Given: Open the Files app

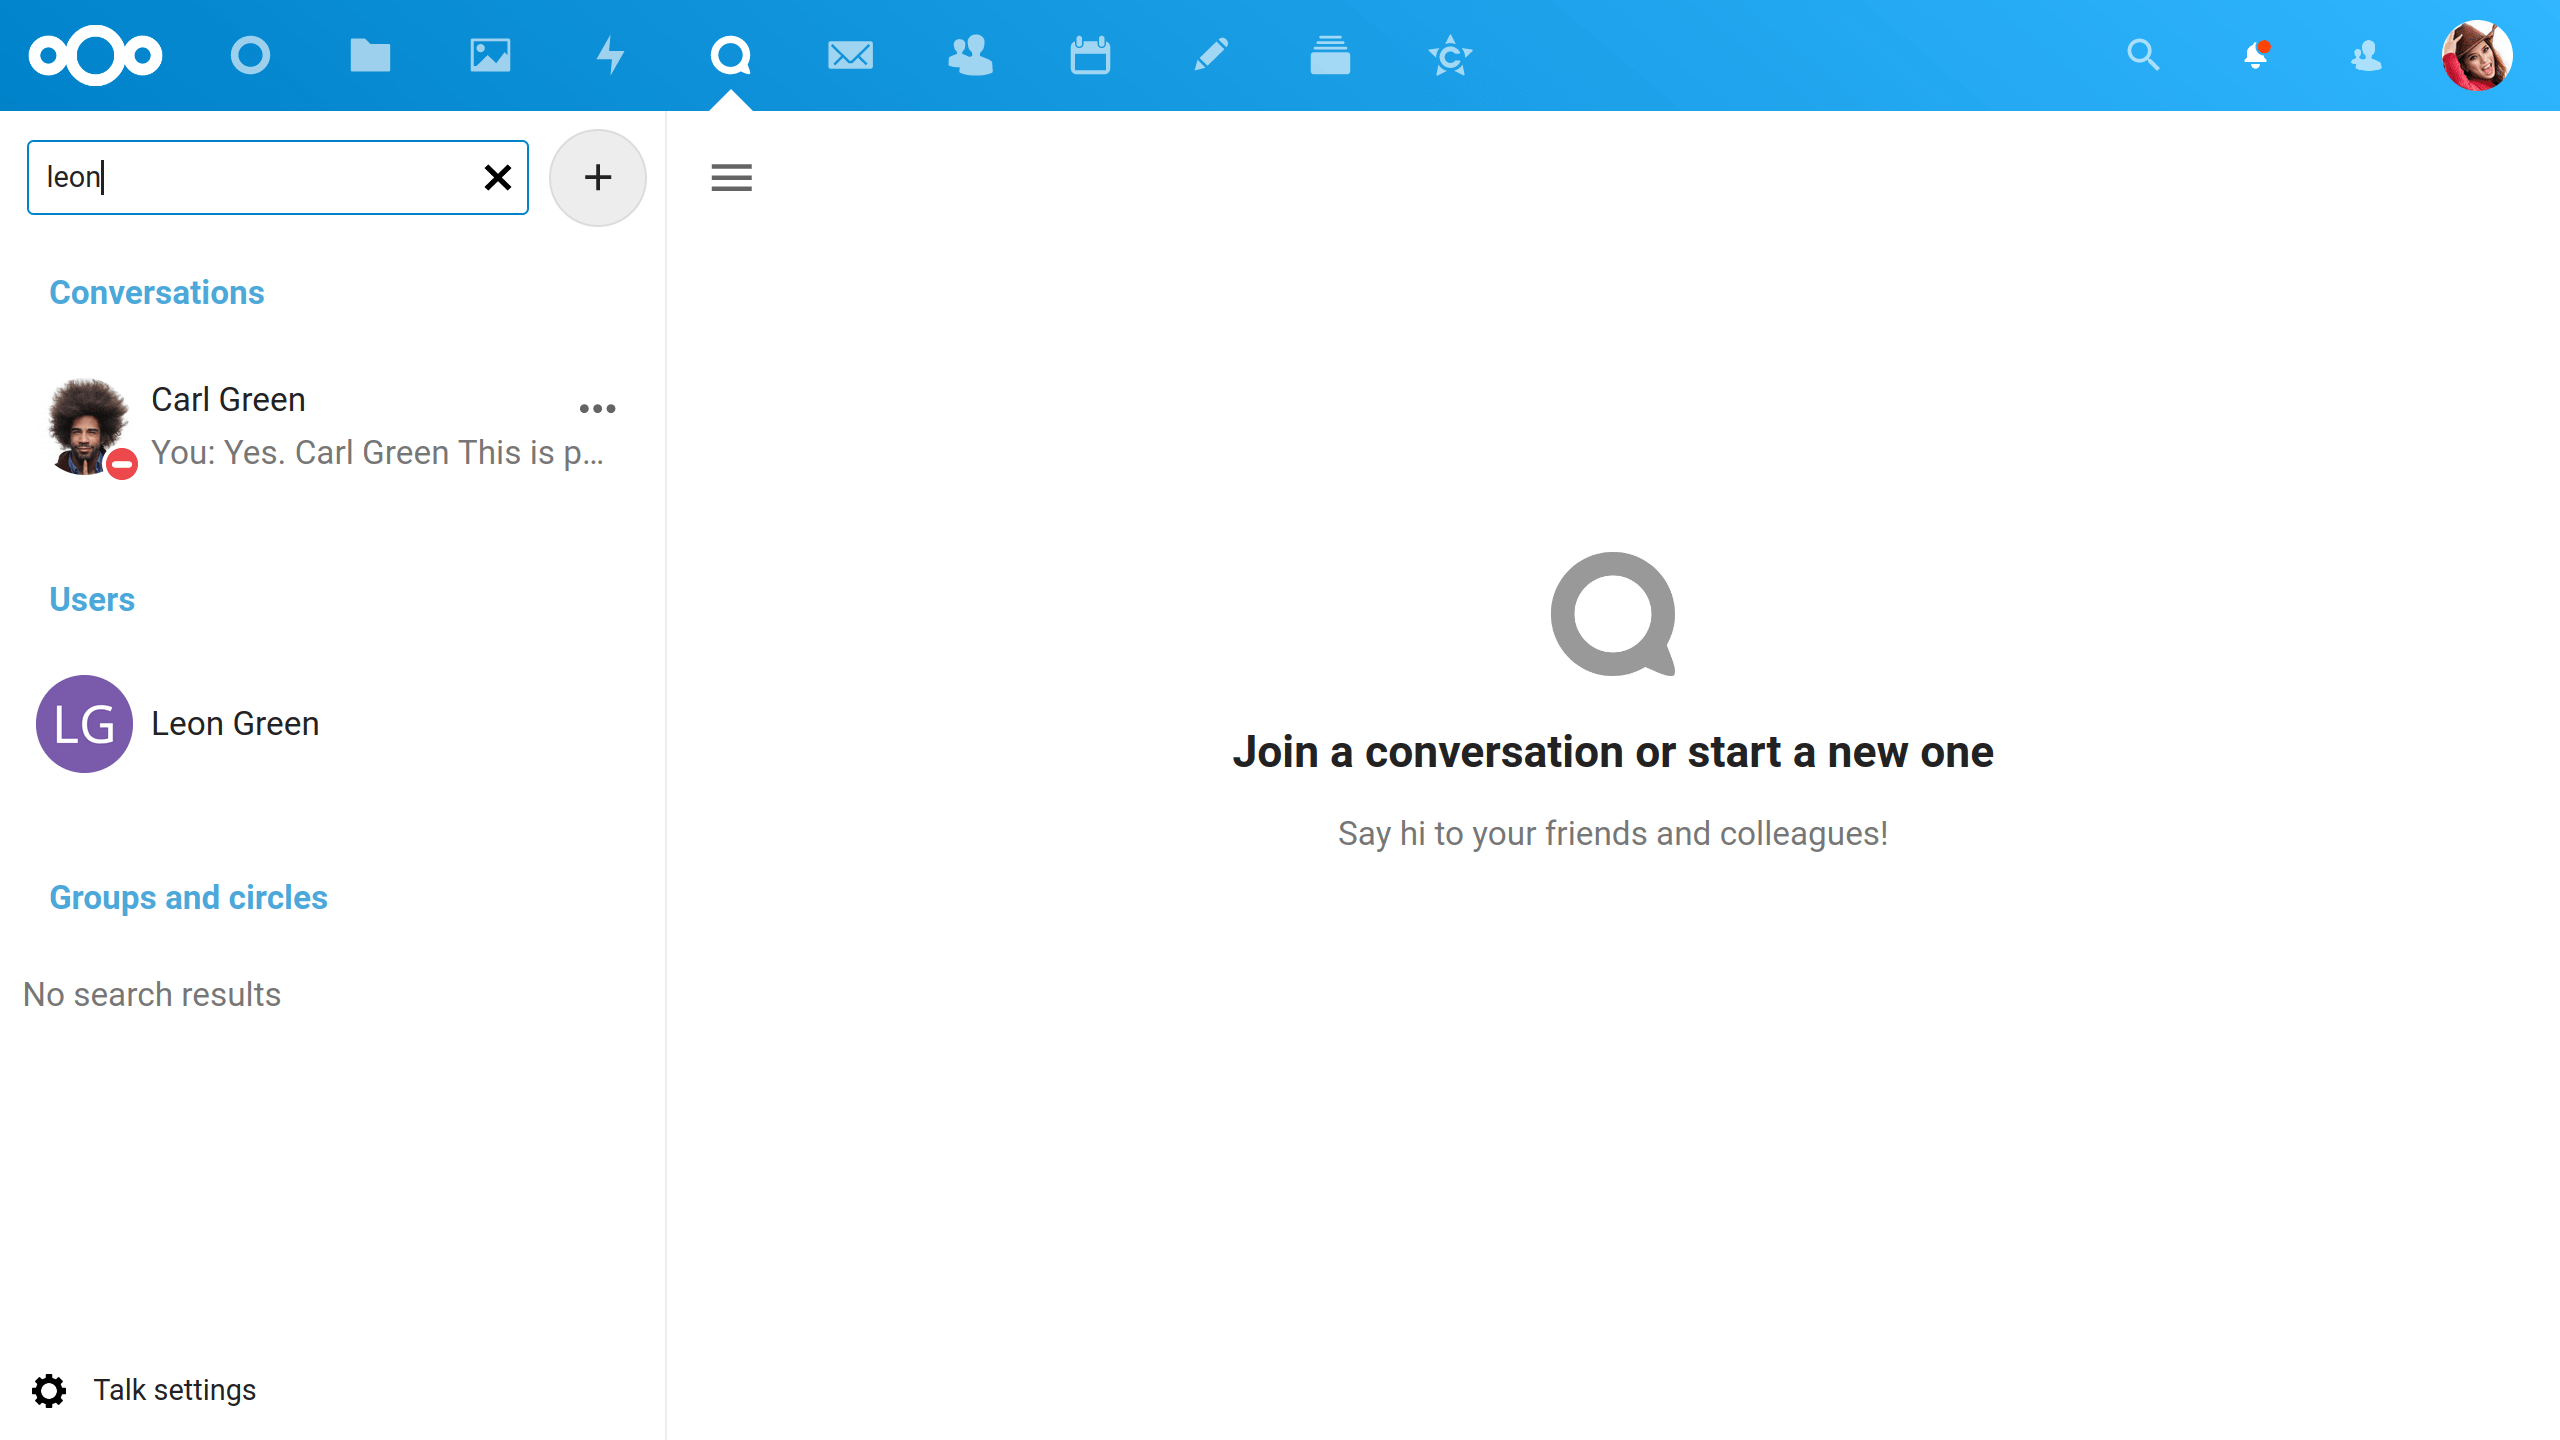Looking at the screenshot, I should [x=371, y=55].
